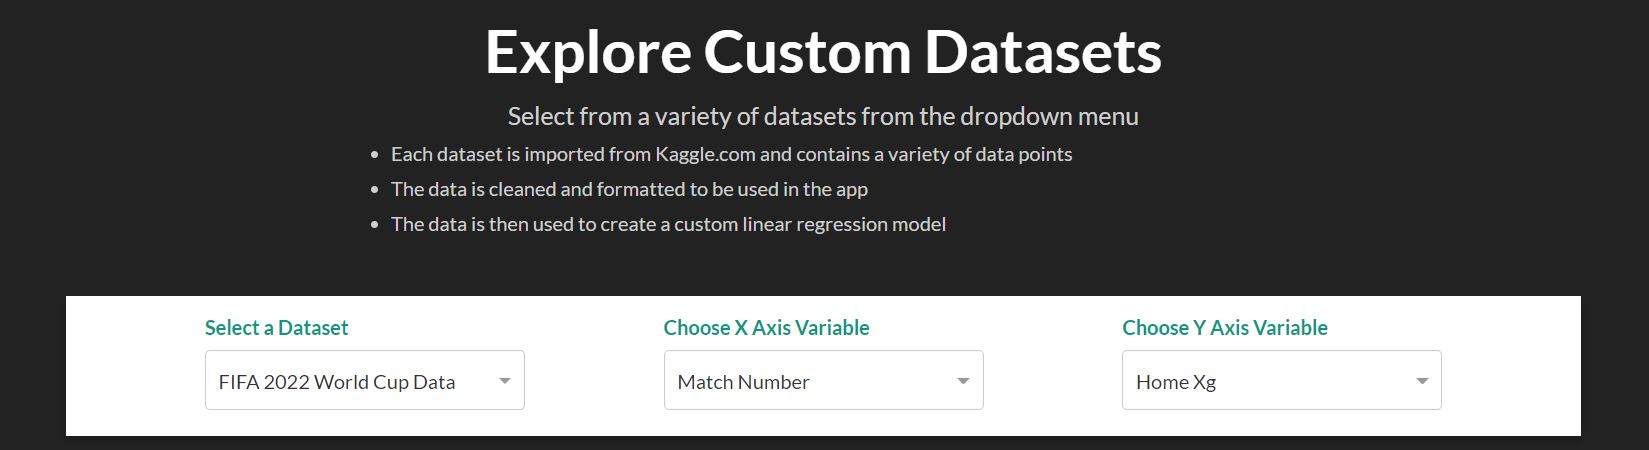Screen dimensions: 1649x450
Task: Open the FIFA 2022 World Cup Data dropdown
Action: tap(365, 380)
